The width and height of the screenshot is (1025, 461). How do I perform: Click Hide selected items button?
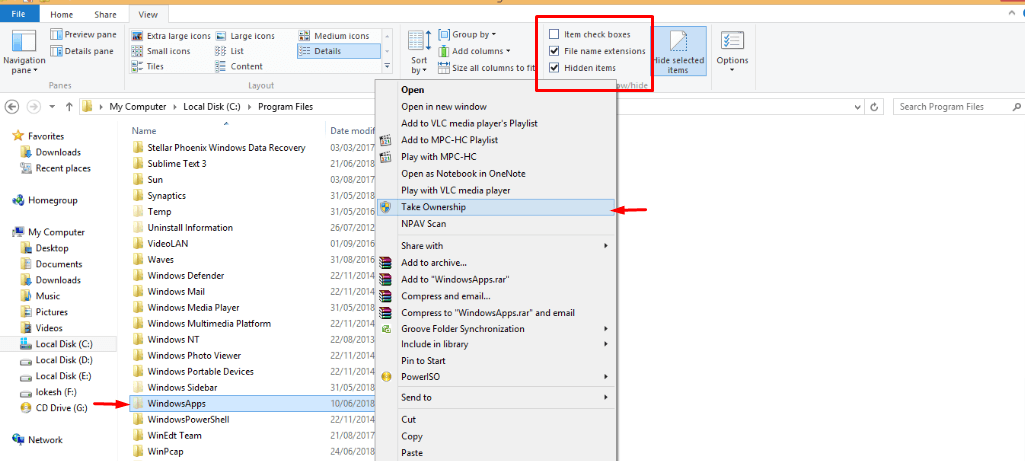(678, 51)
